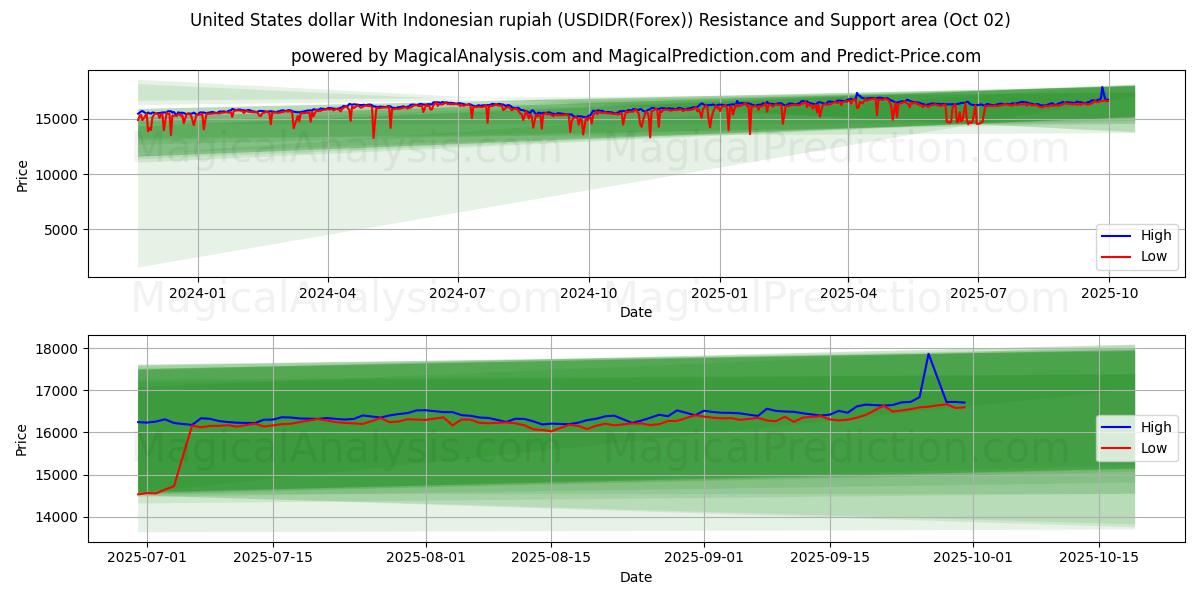Click the 2024-07 date tick on top chart
The height and width of the screenshot is (600, 1200).
click(458, 292)
